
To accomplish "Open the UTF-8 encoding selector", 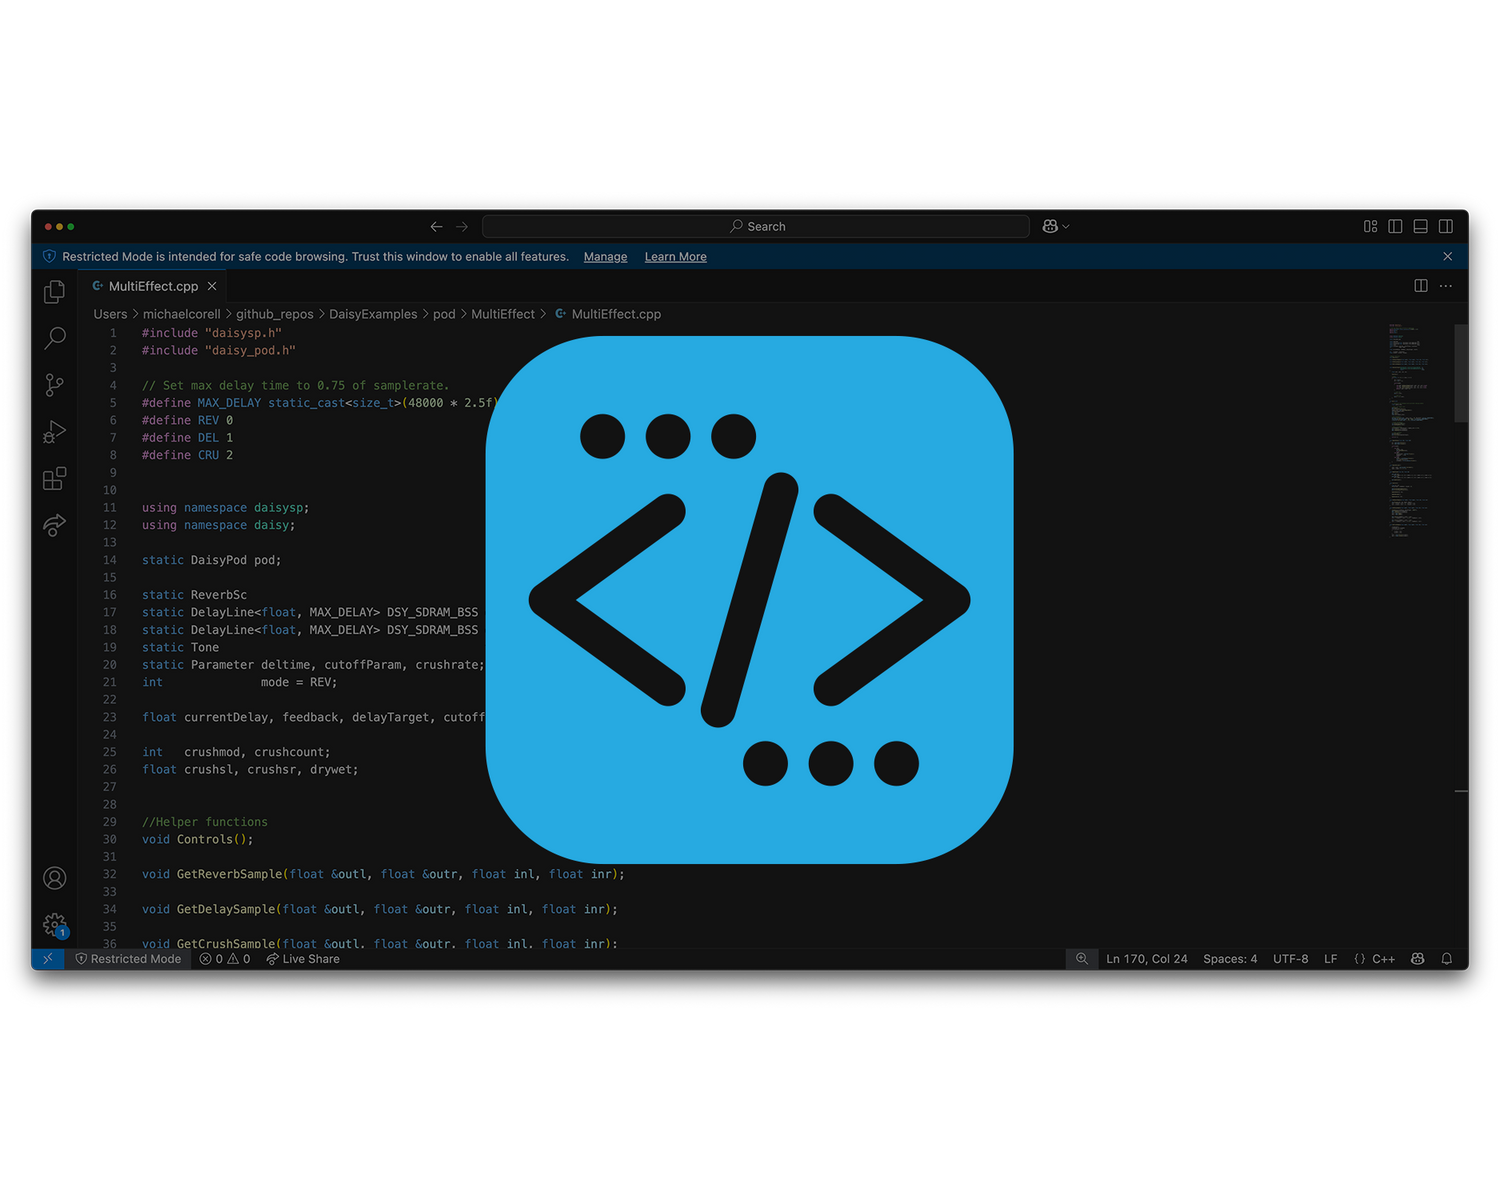I will coord(1290,959).
